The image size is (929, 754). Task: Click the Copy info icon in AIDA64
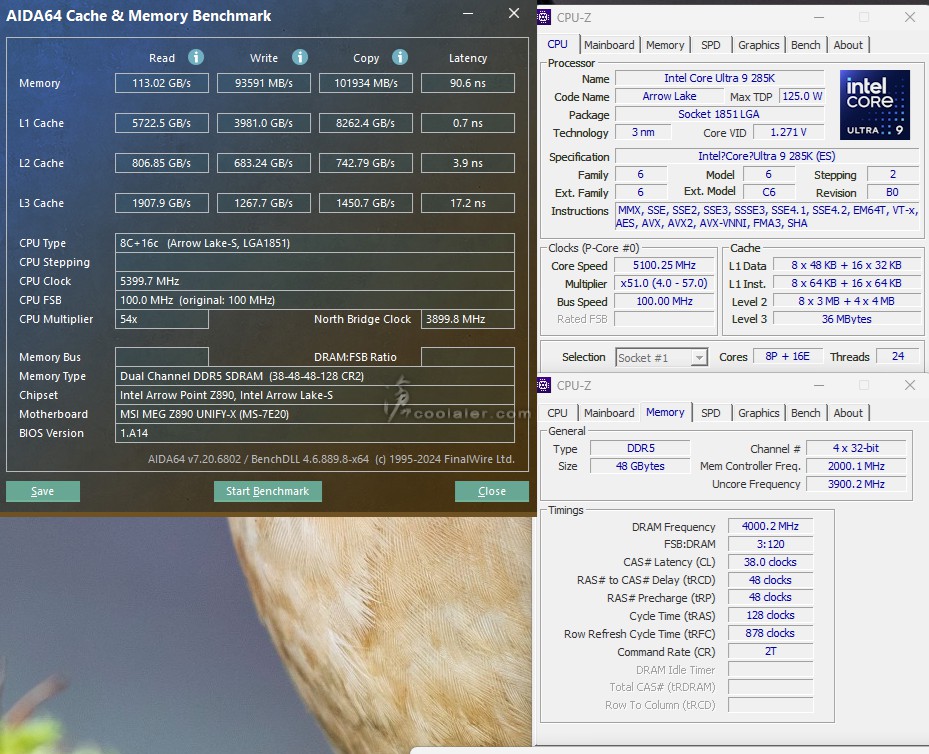click(x=400, y=57)
